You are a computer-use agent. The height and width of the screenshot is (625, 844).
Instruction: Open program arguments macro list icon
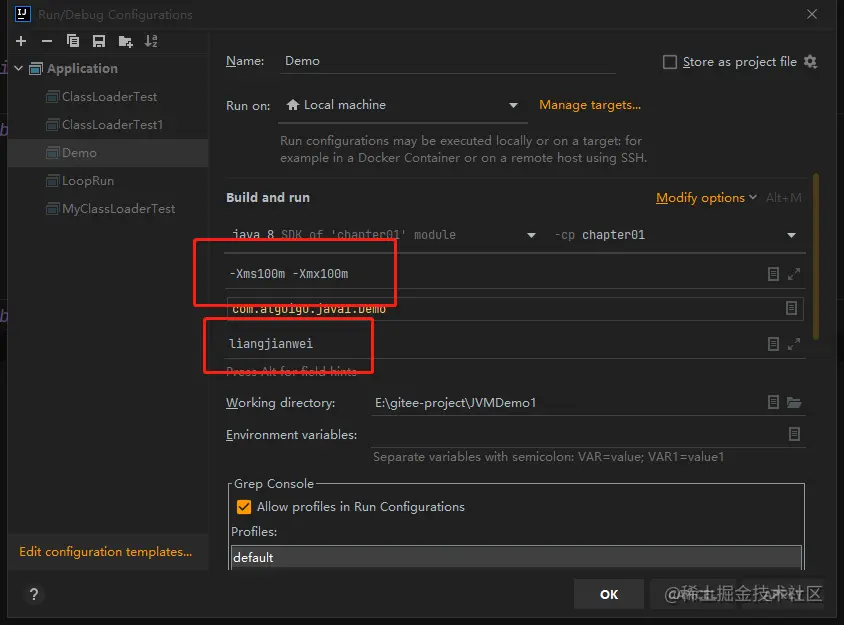(773, 344)
